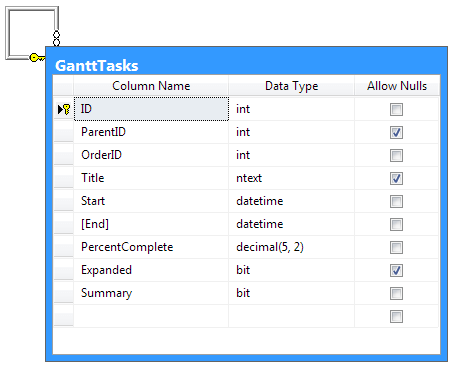Select the PercentComplete column name cell
The width and height of the screenshot is (452, 366).
coord(151,247)
